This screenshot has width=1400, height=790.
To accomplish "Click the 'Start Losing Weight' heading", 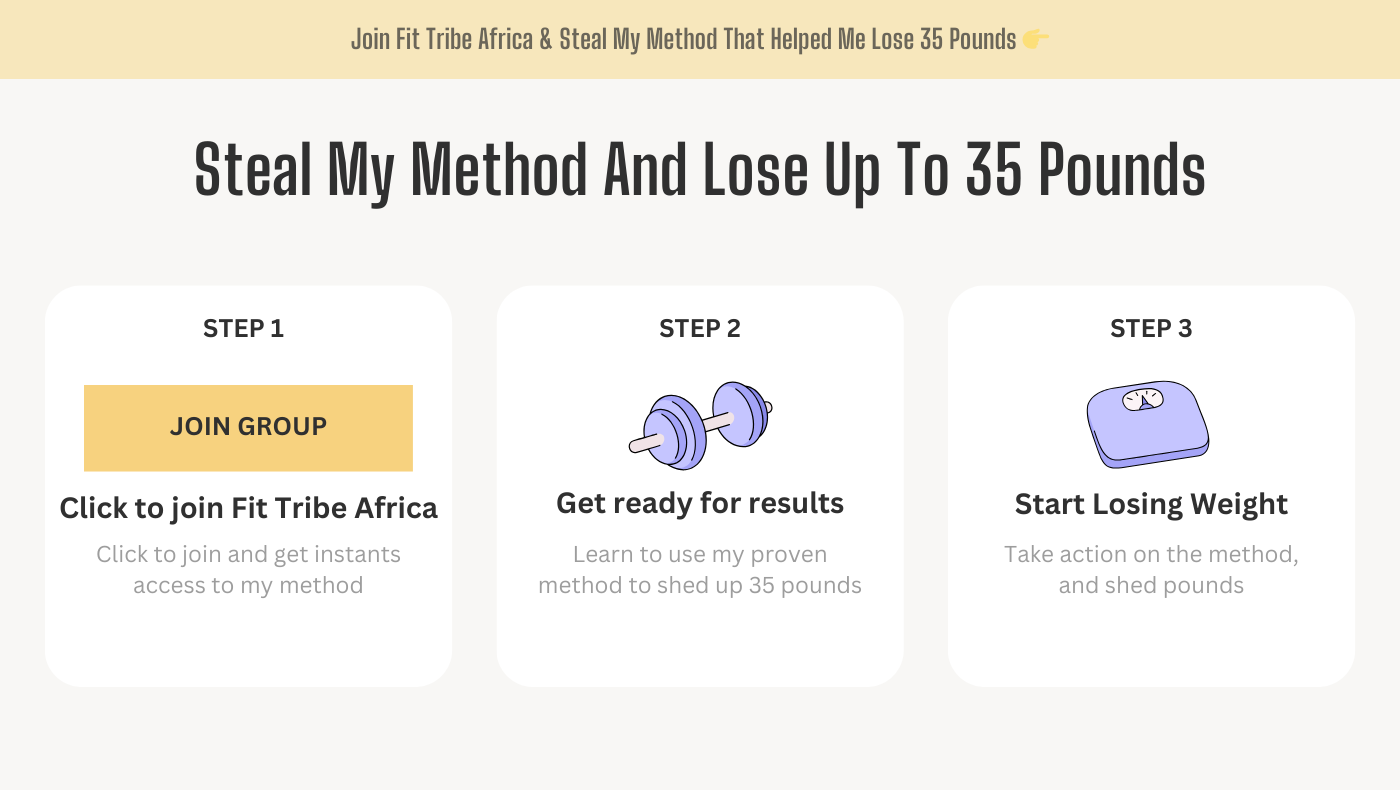I will click(x=1151, y=504).
